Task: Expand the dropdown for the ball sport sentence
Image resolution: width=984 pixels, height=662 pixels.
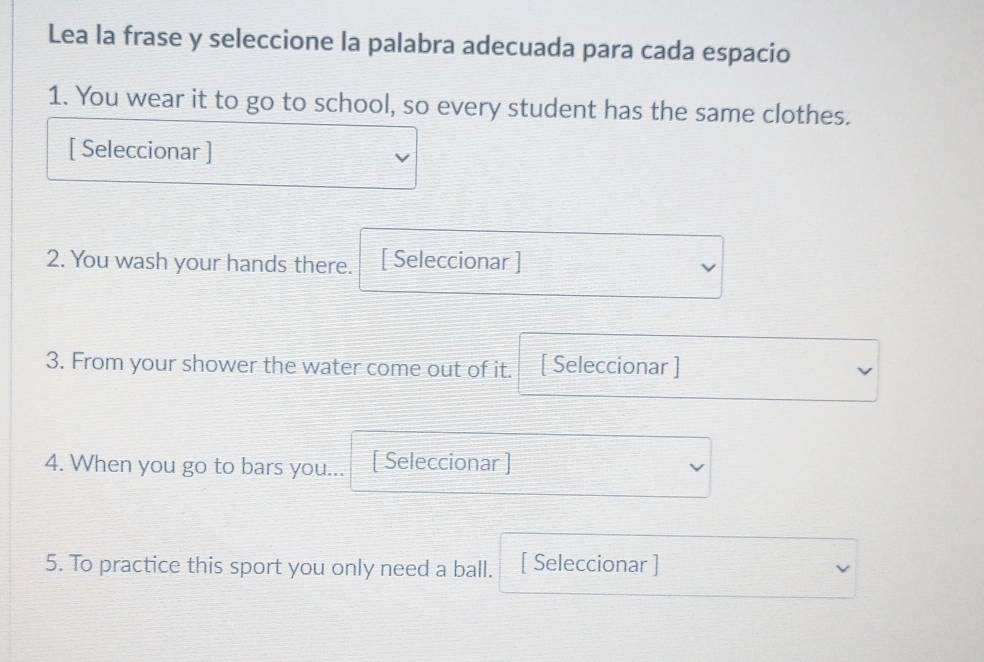Action: coord(678,567)
